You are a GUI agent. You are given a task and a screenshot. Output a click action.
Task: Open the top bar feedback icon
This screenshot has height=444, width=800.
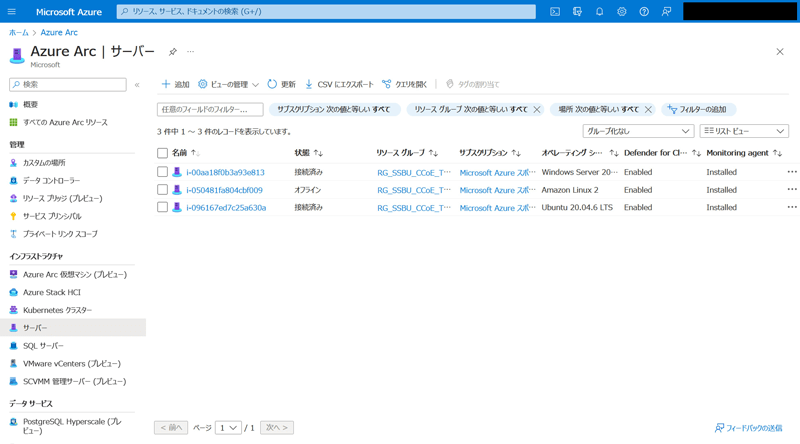(x=666, y=12)
